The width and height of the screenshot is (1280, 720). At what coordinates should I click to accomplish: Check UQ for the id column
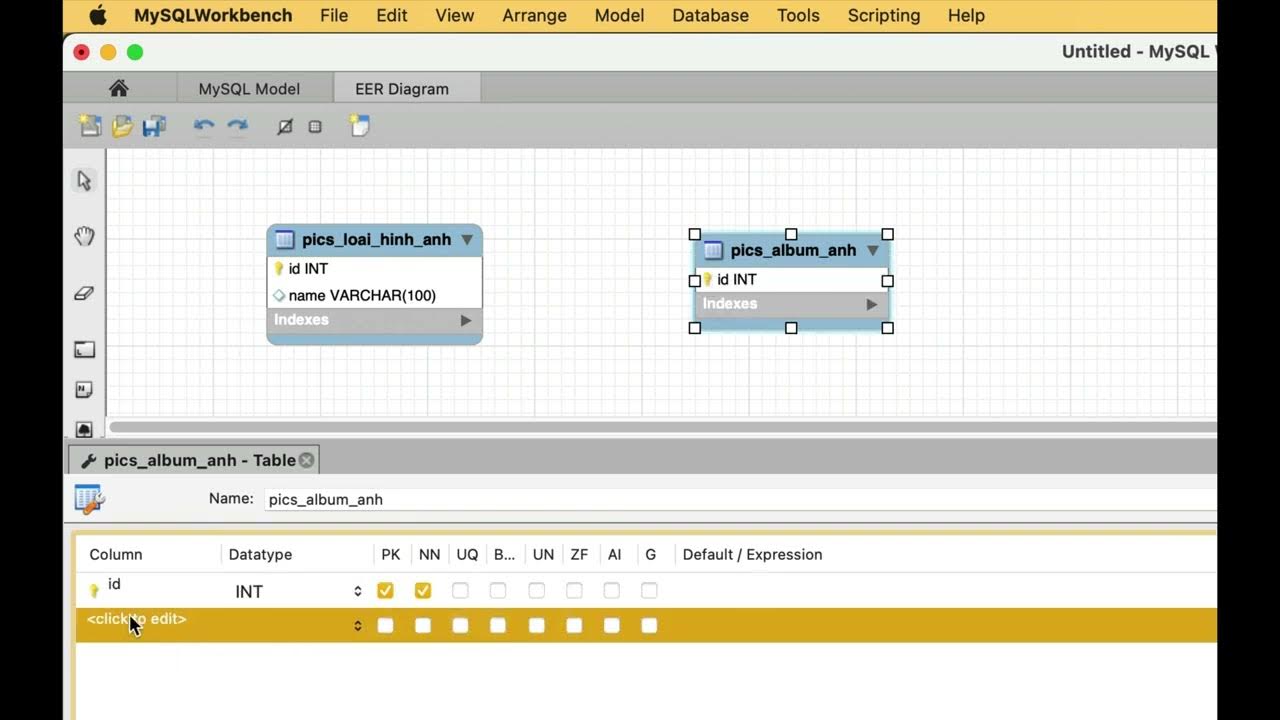[460, 591]
